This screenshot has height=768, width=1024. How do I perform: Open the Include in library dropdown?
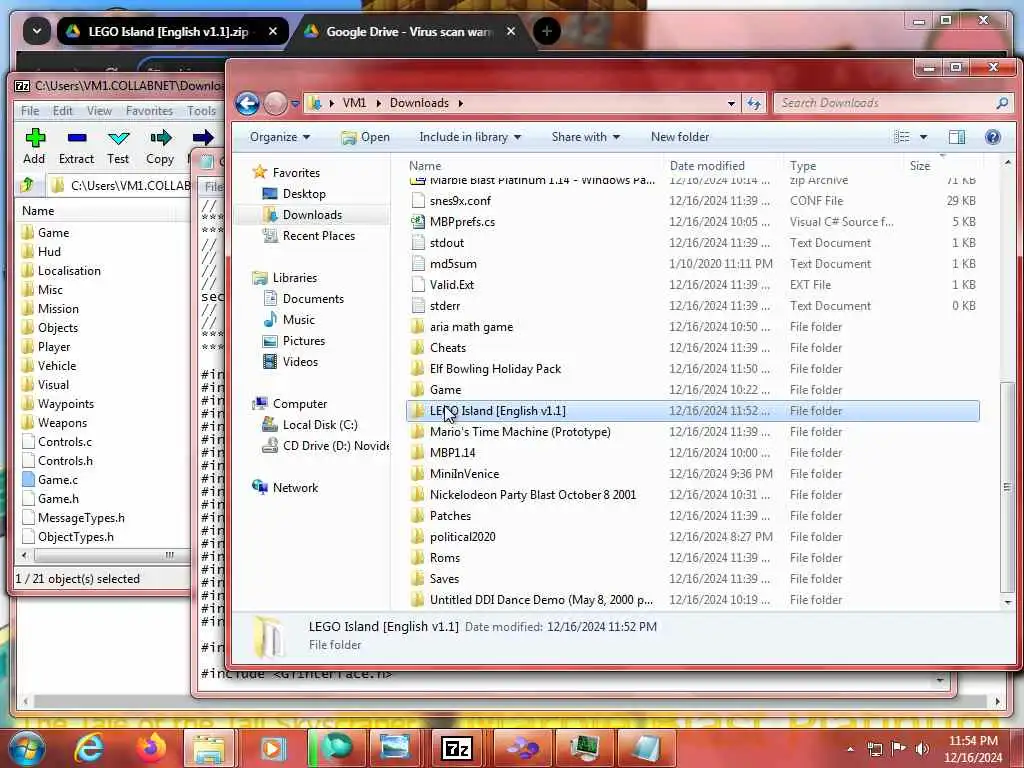[470, 136]
